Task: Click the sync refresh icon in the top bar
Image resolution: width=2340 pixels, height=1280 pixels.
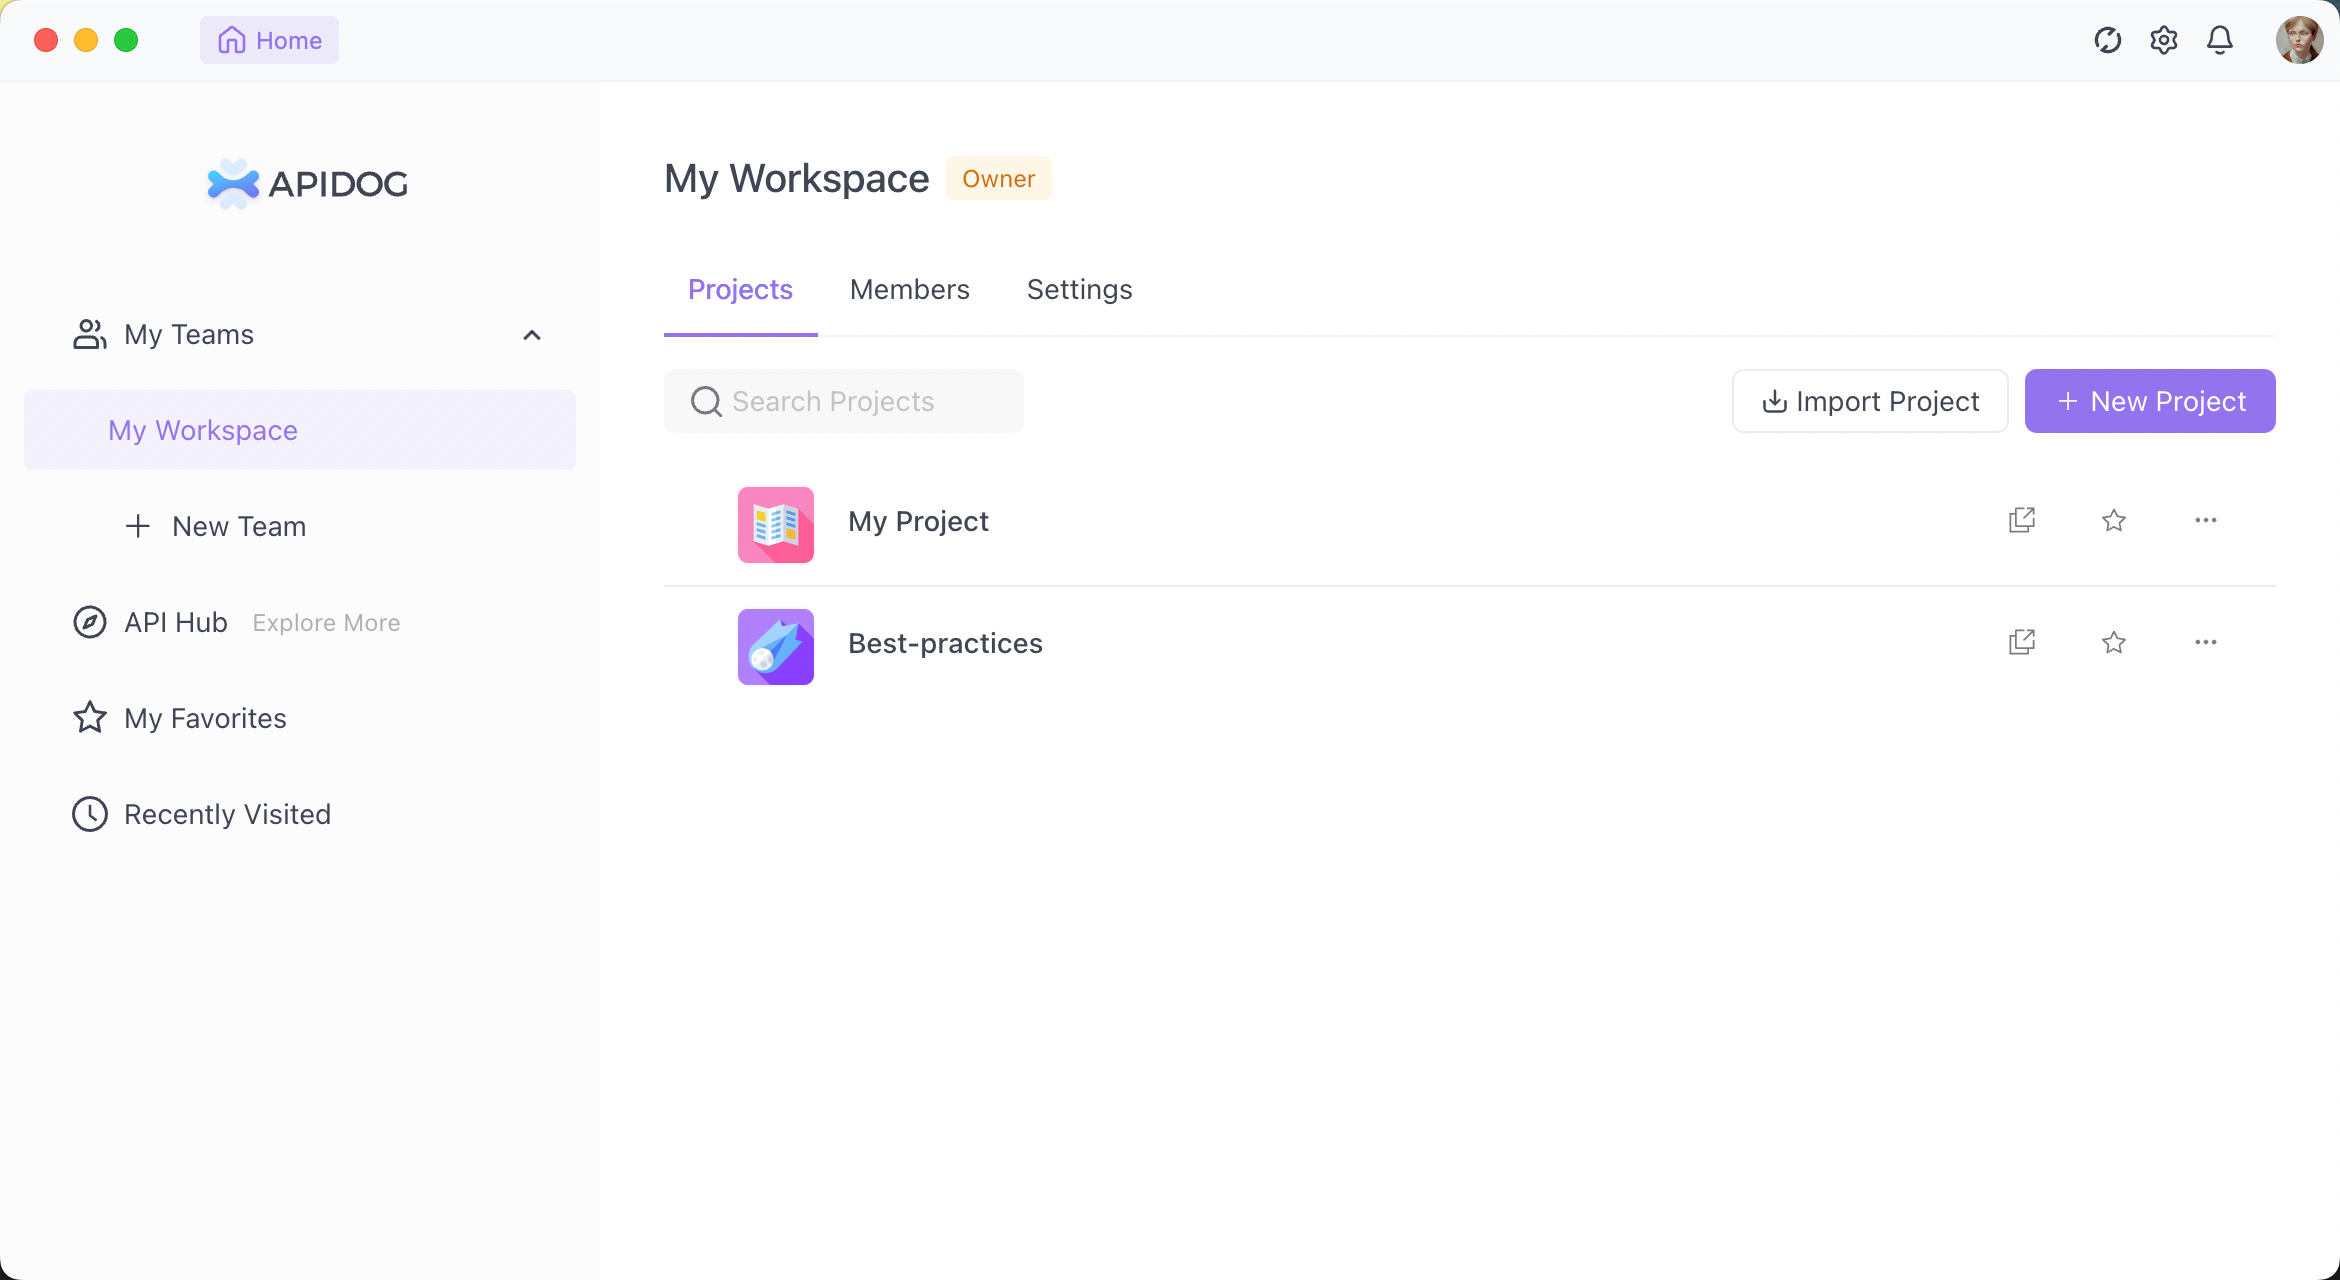Action: tap(2107, 40)
